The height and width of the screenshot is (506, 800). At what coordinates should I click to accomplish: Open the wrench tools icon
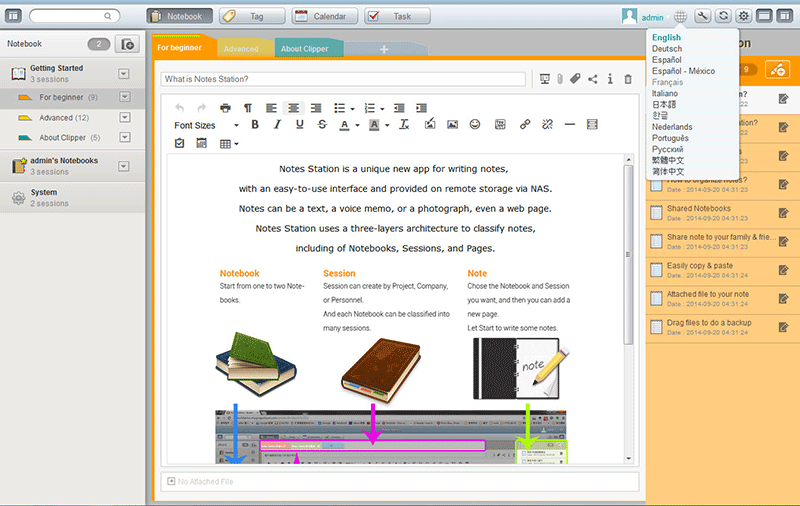coord(703,16)
